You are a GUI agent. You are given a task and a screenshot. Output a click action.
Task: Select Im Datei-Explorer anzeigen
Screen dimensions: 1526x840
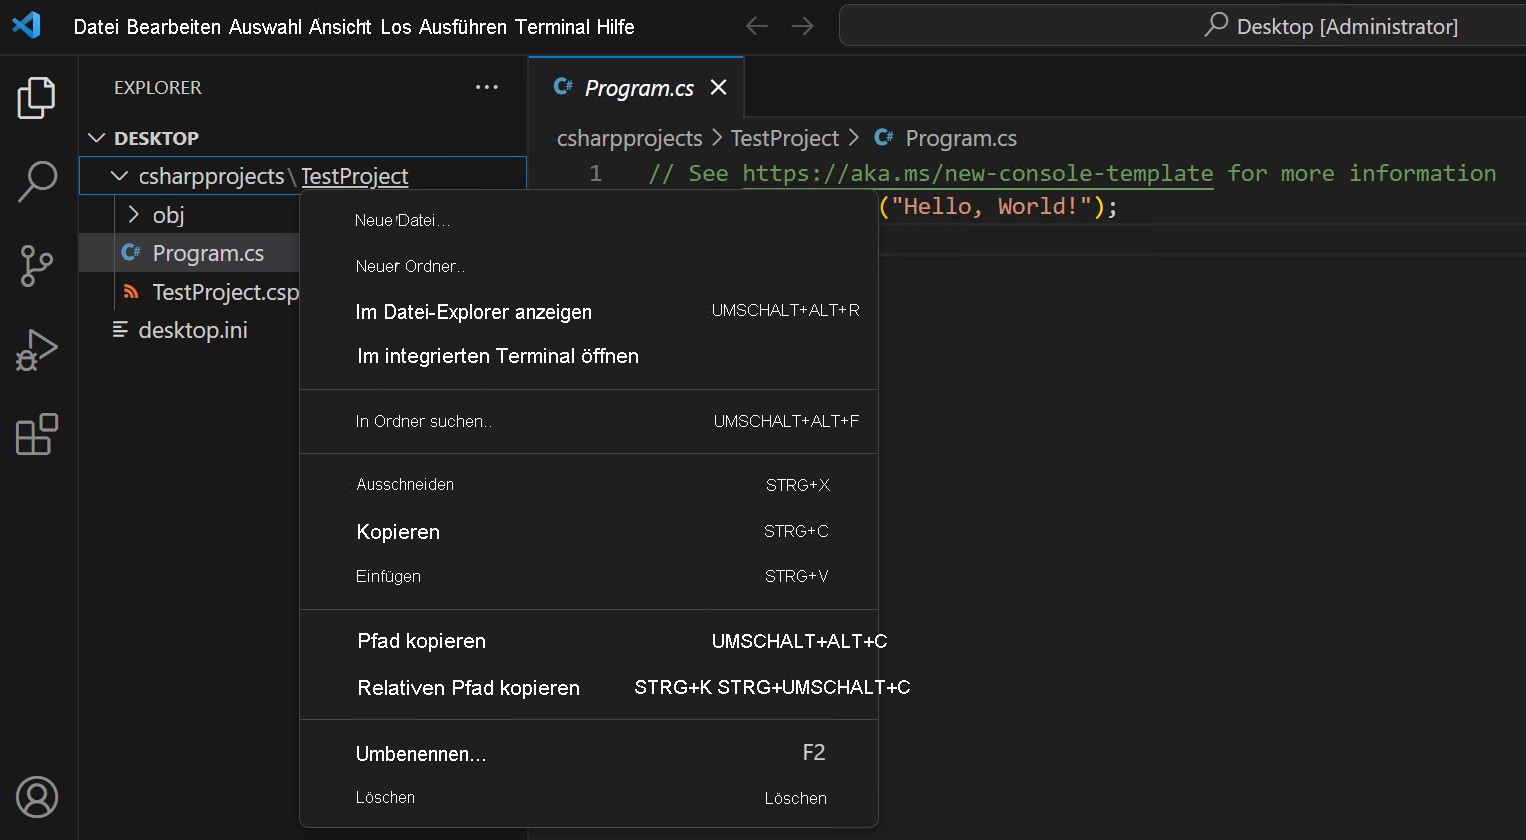(589, 312)
